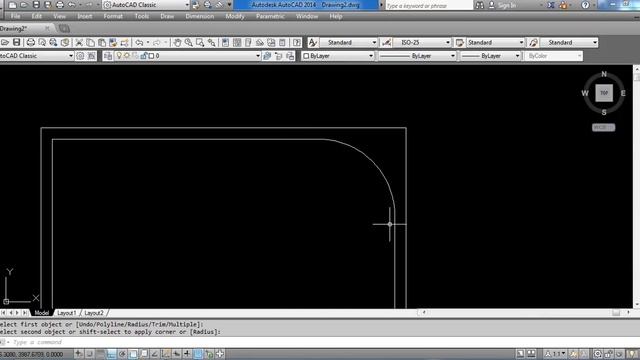Open the Help question mark in the standard toolbar
640x360 pixels.
click(x=297, y=42)
